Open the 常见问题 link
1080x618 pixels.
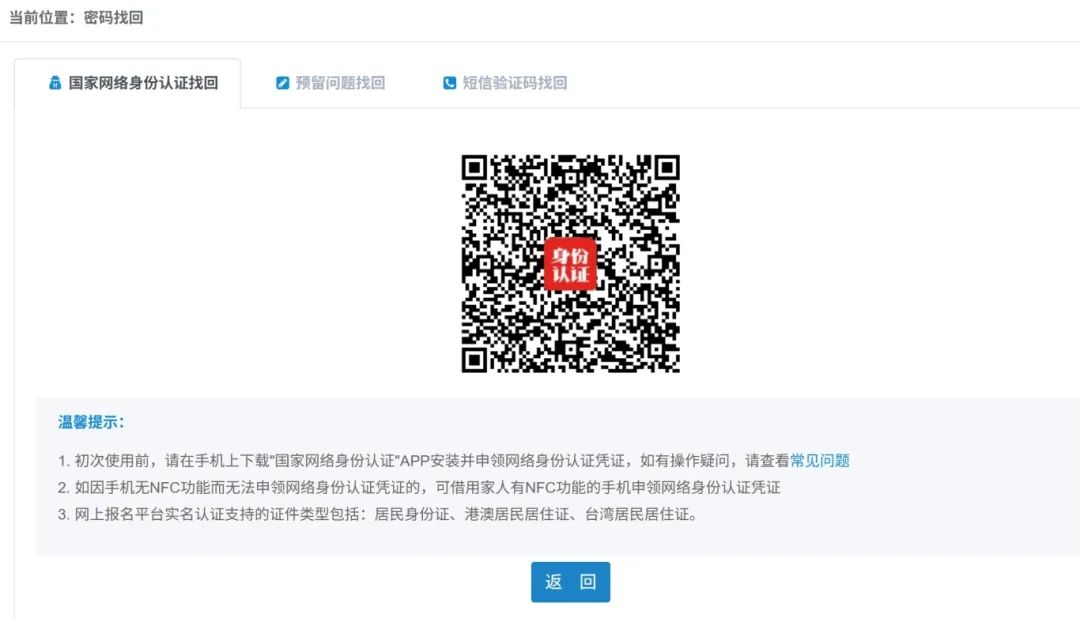[820, 461]
